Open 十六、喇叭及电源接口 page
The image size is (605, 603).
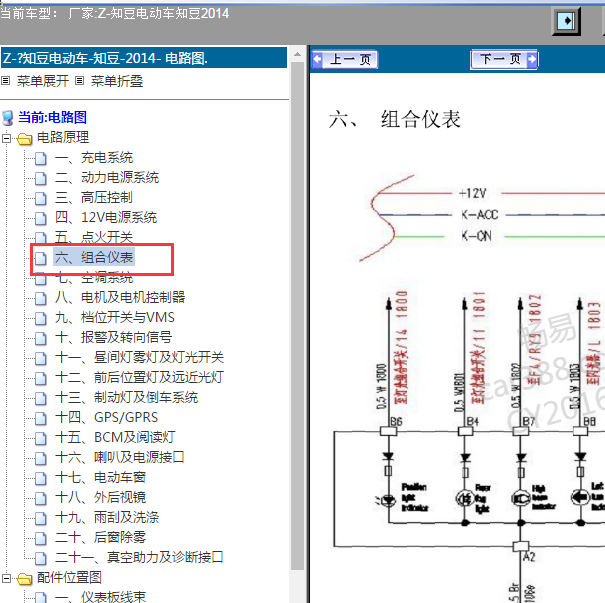click(120, 458)
